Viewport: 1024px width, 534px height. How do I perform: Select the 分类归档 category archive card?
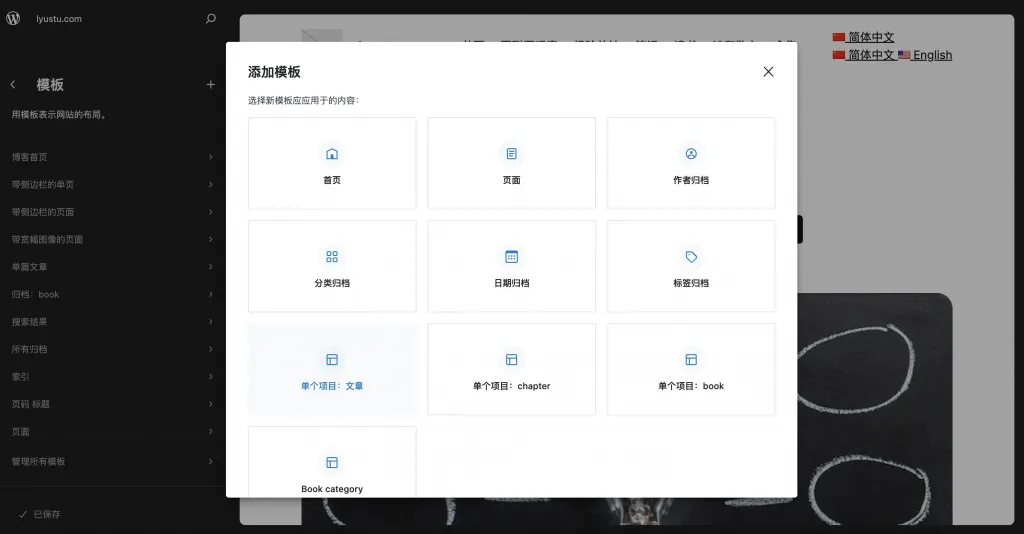[x=332, y=267]
